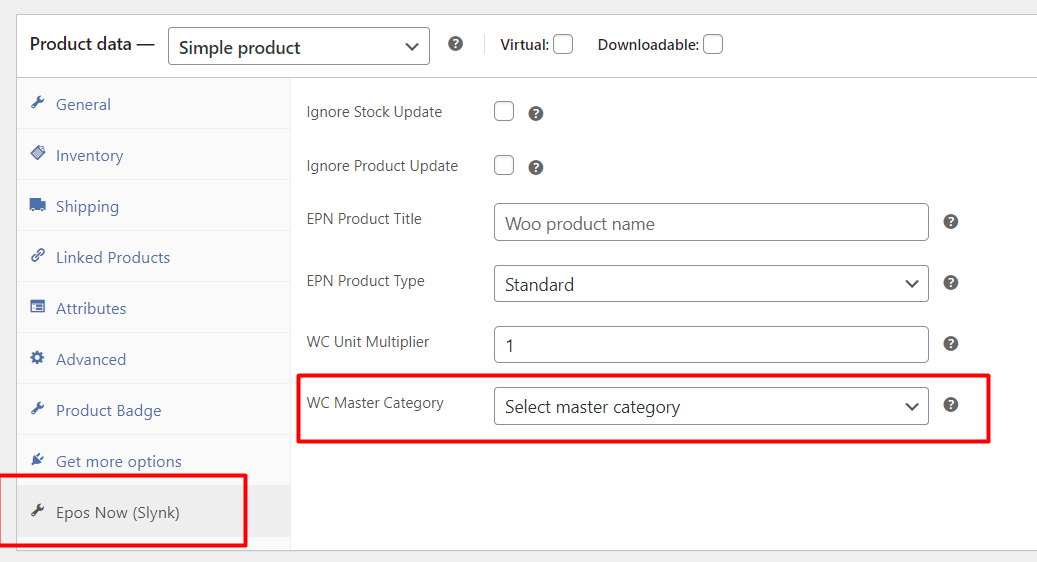1037x562 pixels.
Task: Click help icon next to Ignore Stock Update
Action: [536, 114]
